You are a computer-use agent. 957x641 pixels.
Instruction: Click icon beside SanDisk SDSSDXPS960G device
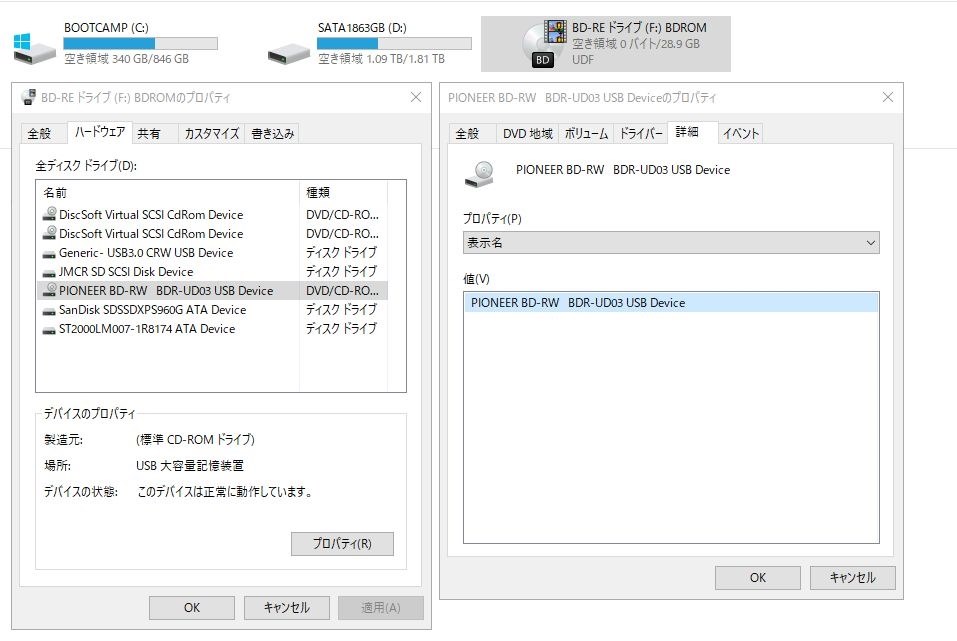point(49,311)
